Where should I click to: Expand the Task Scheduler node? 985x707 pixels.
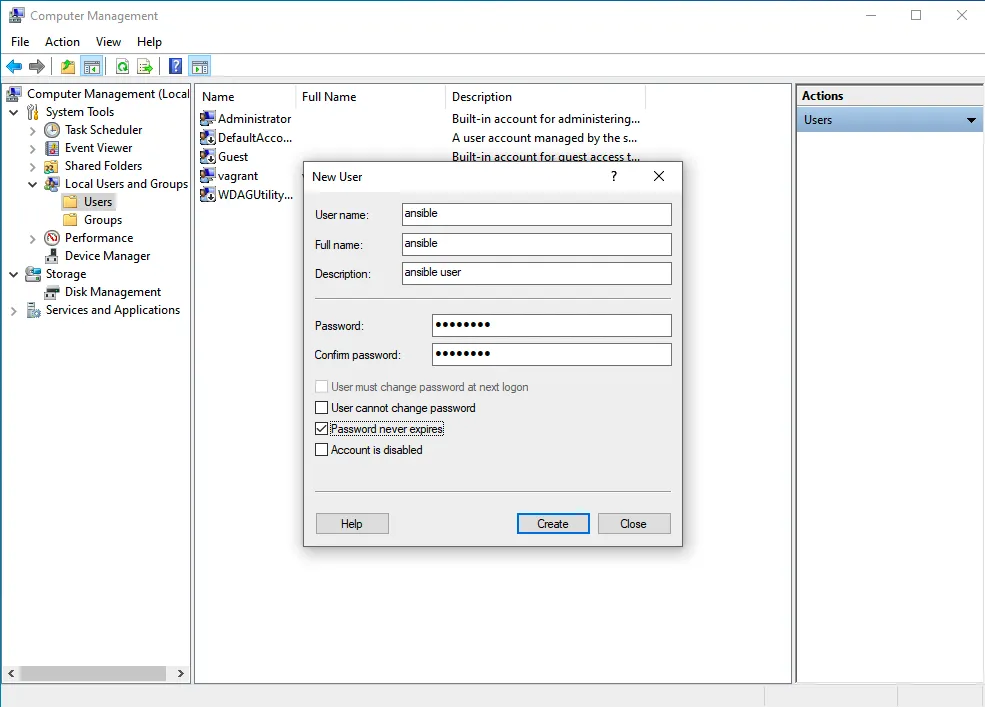(x=33, y=131)
